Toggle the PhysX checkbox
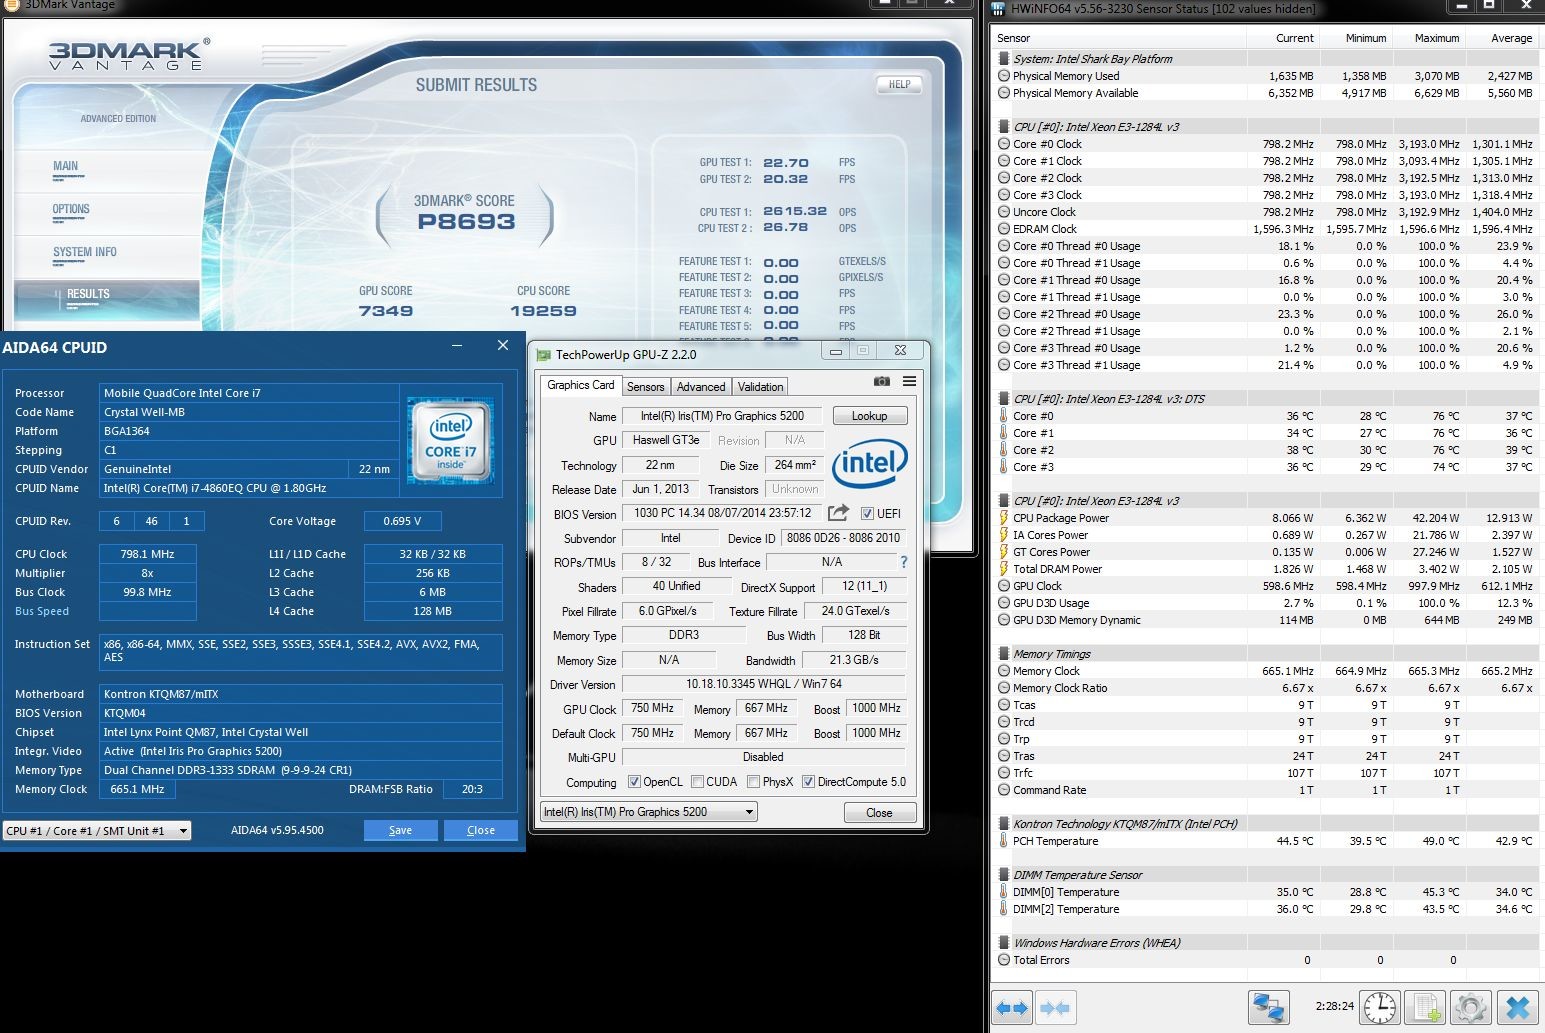 [x=752, y=782]
